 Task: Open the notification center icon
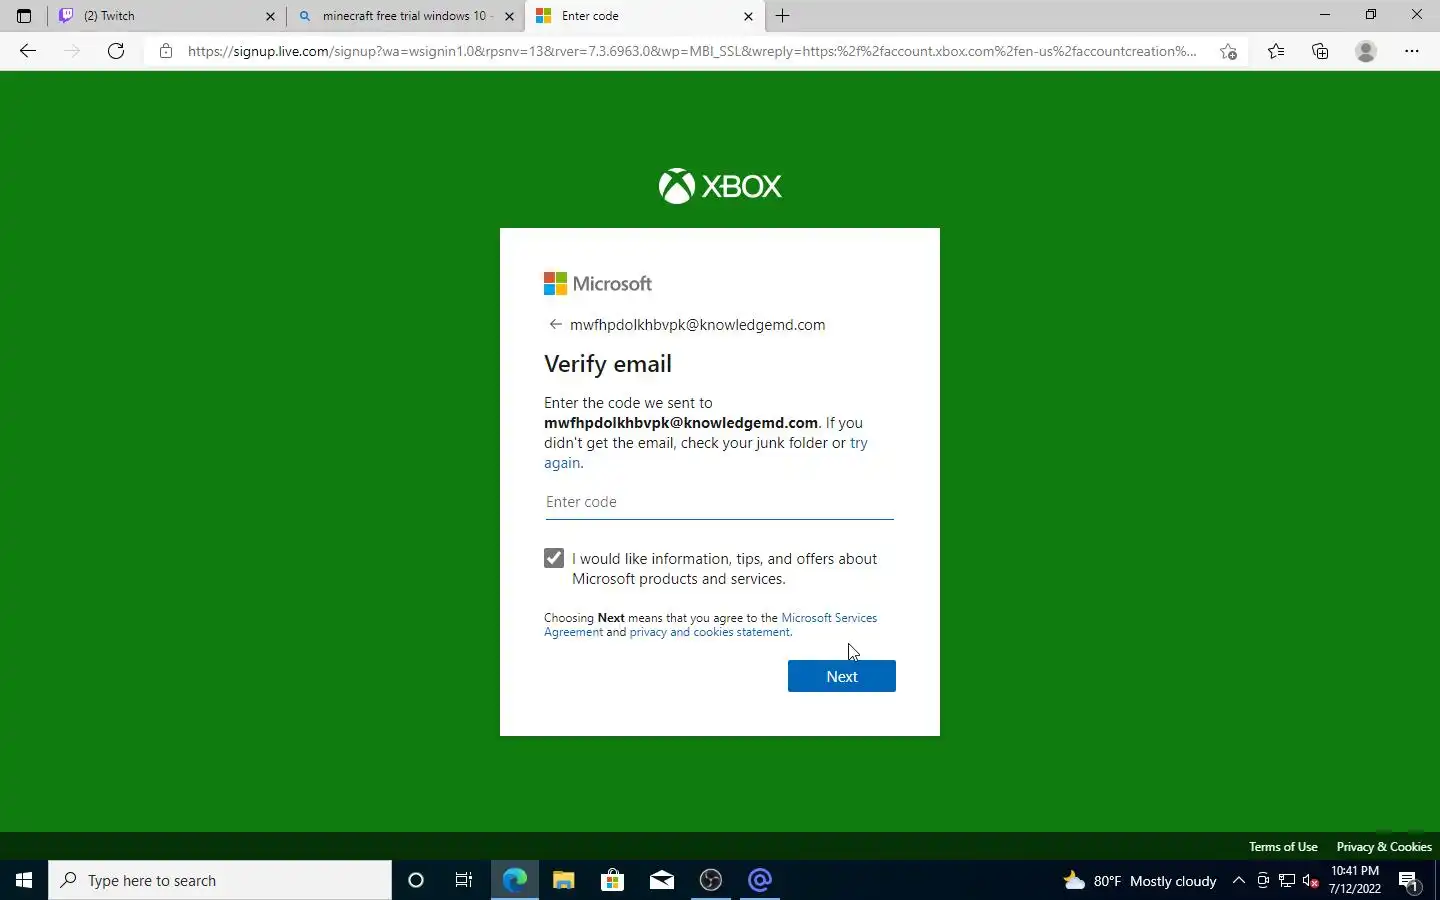tap(1409, 880)
